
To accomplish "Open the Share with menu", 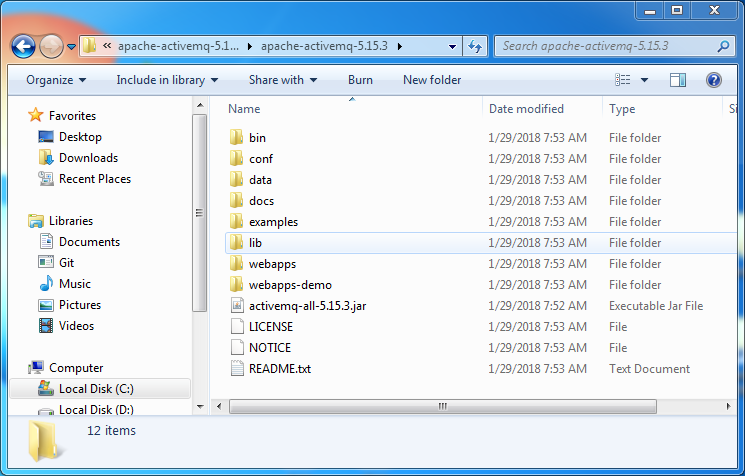I will click(283, 80).
